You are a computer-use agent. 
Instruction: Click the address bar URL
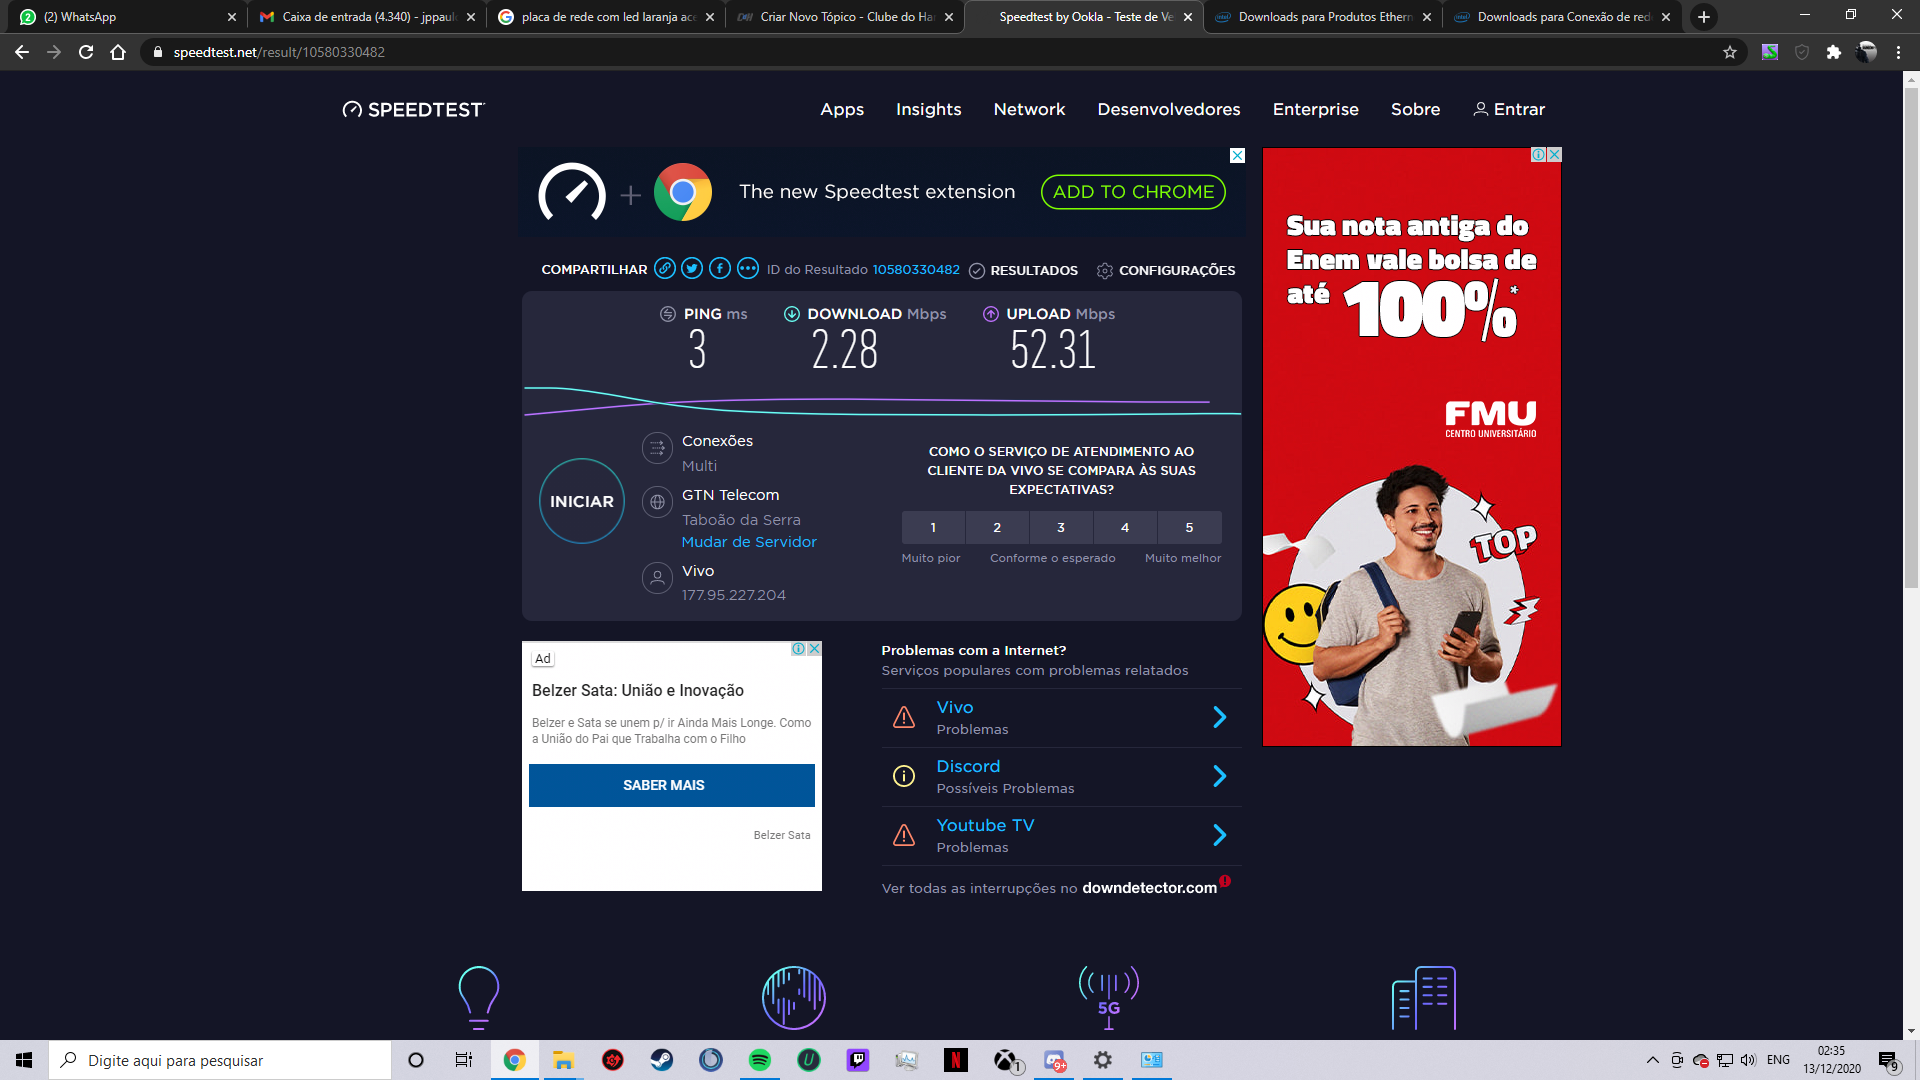pyautogui.click(x=279, y=52)
